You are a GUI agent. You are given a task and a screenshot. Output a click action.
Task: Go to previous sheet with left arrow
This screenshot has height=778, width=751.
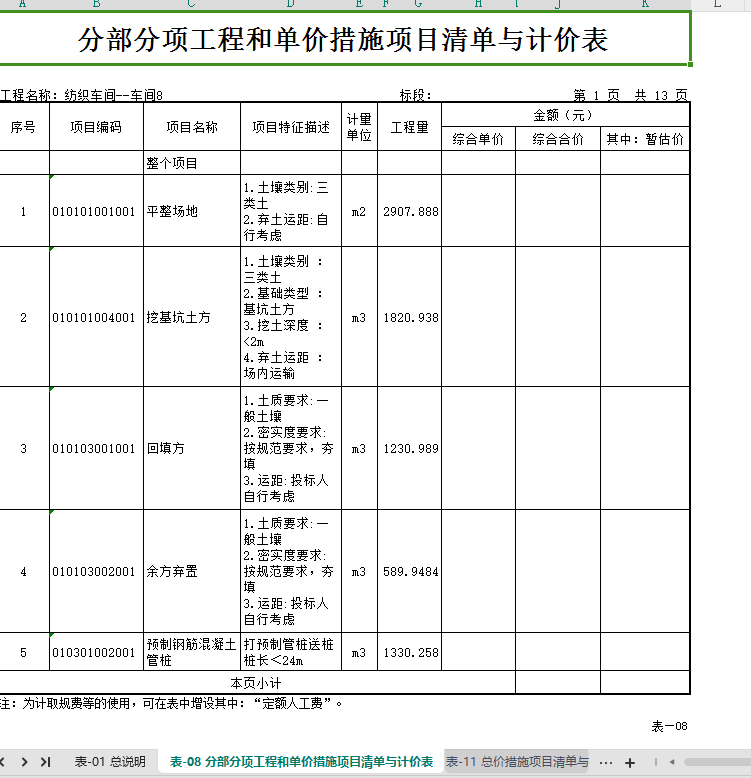tap(3, 762)
